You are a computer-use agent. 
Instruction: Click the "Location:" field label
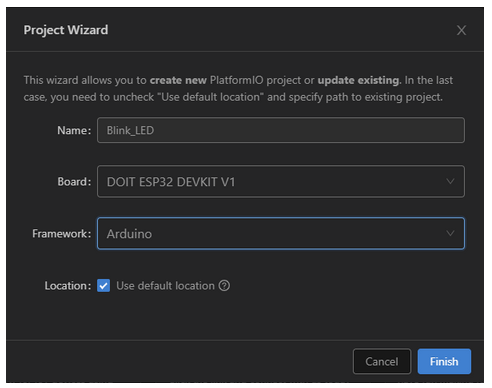[68, 286]
